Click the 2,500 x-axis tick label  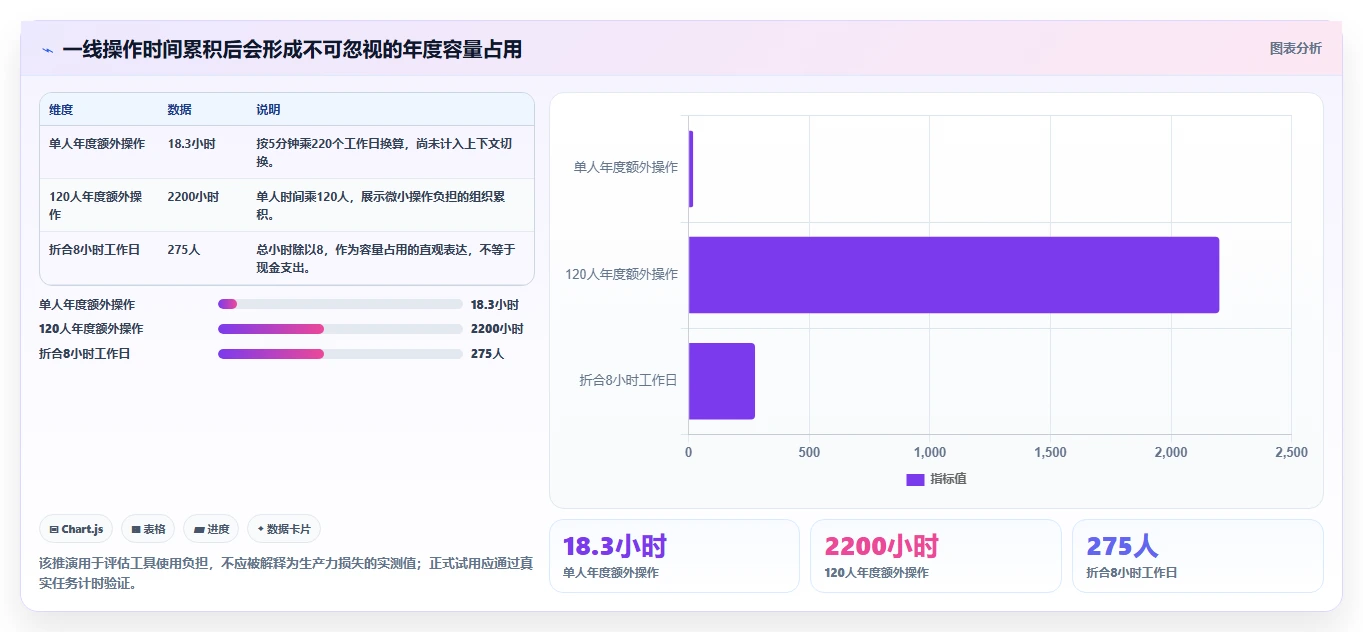pyautogui.click(x=1291, y=453)
